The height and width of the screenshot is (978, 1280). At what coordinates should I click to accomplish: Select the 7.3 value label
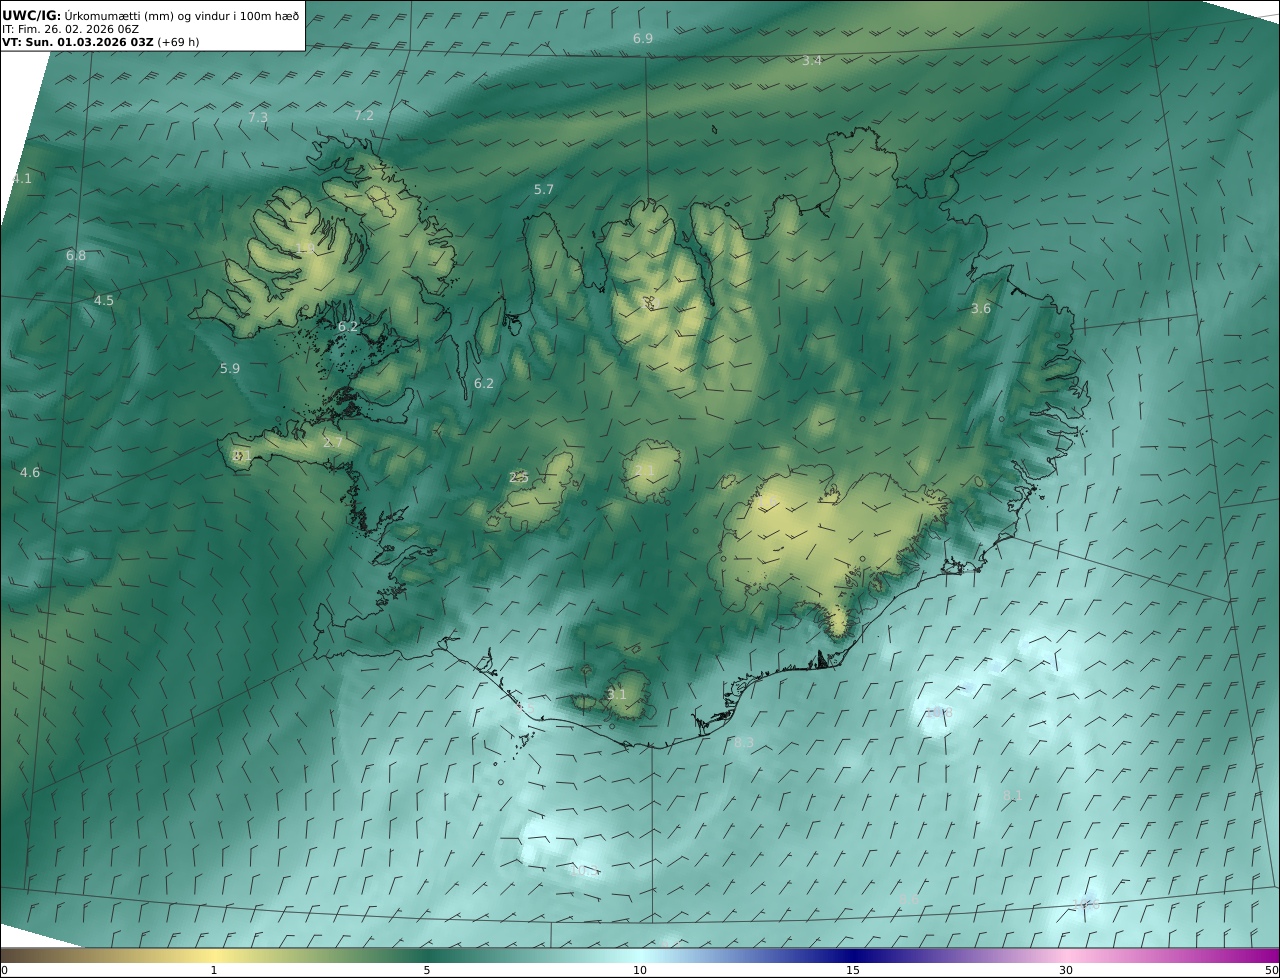click(258, 118)
